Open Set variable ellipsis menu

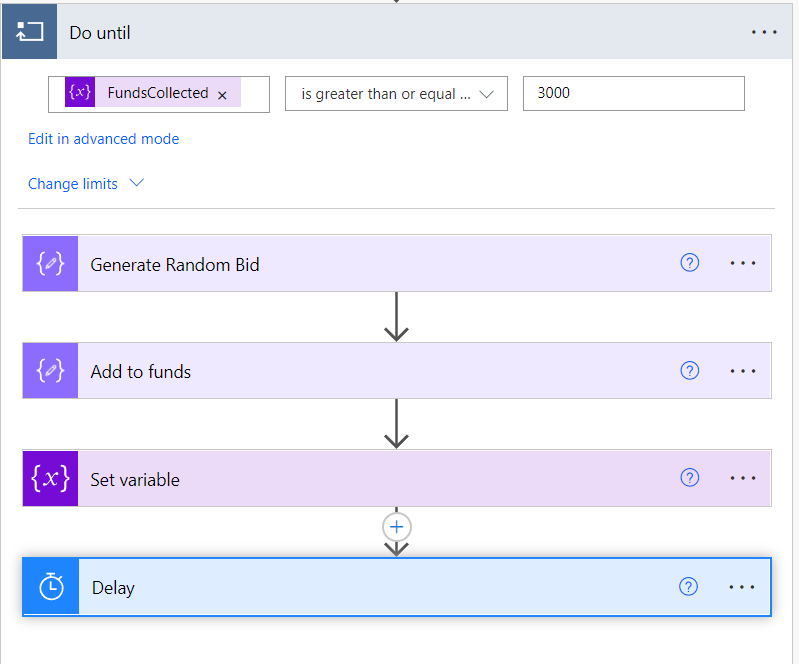click(x=743, y=478)
